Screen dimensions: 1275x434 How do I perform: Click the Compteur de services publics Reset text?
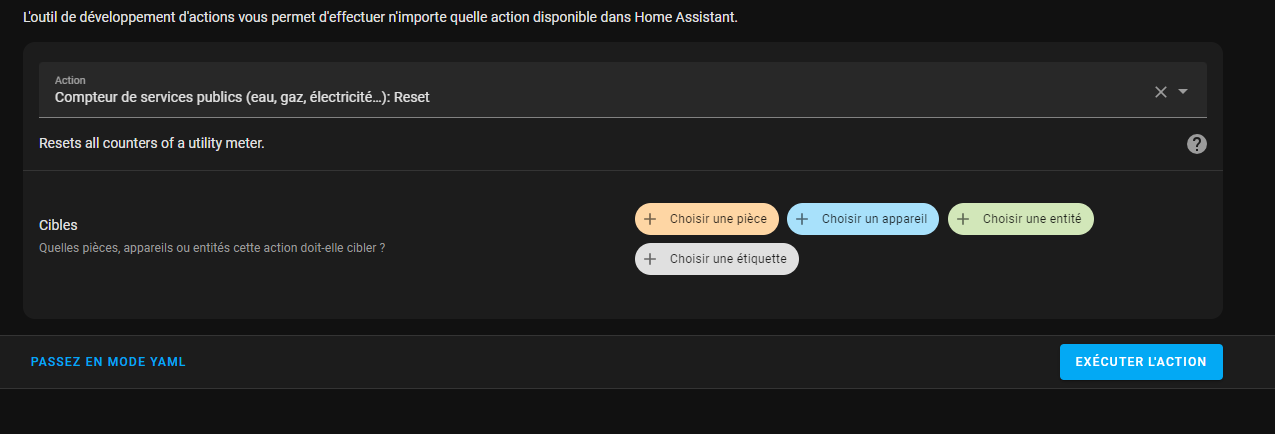tap(242, 98)
